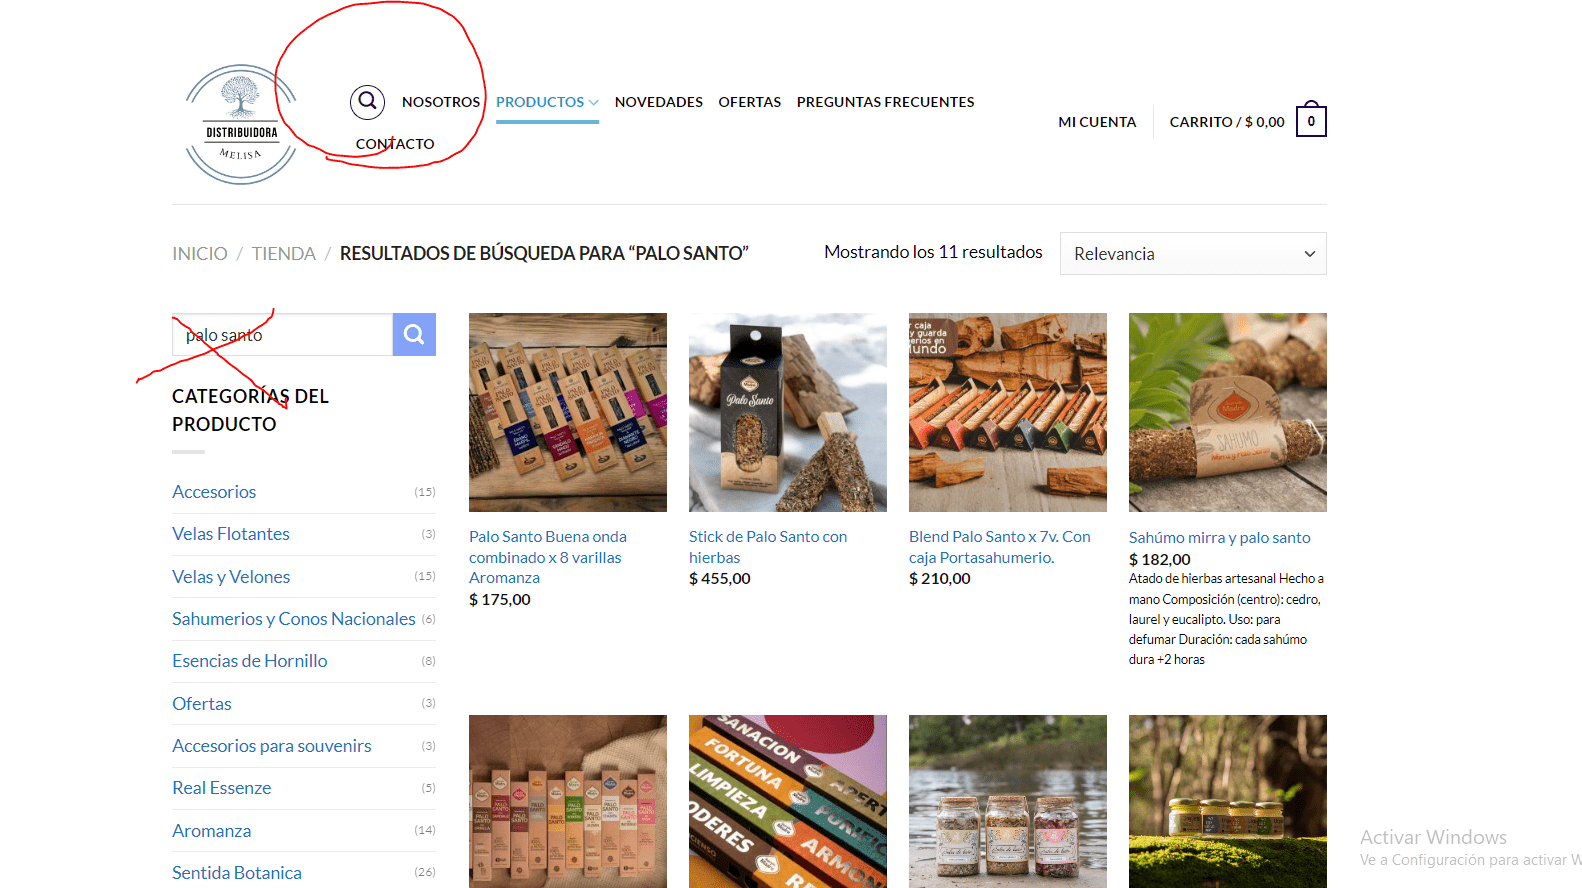This screenshot has height=888, width=1582.
Task: Go to INICIO breadcrumb
Action: point(200,254)
